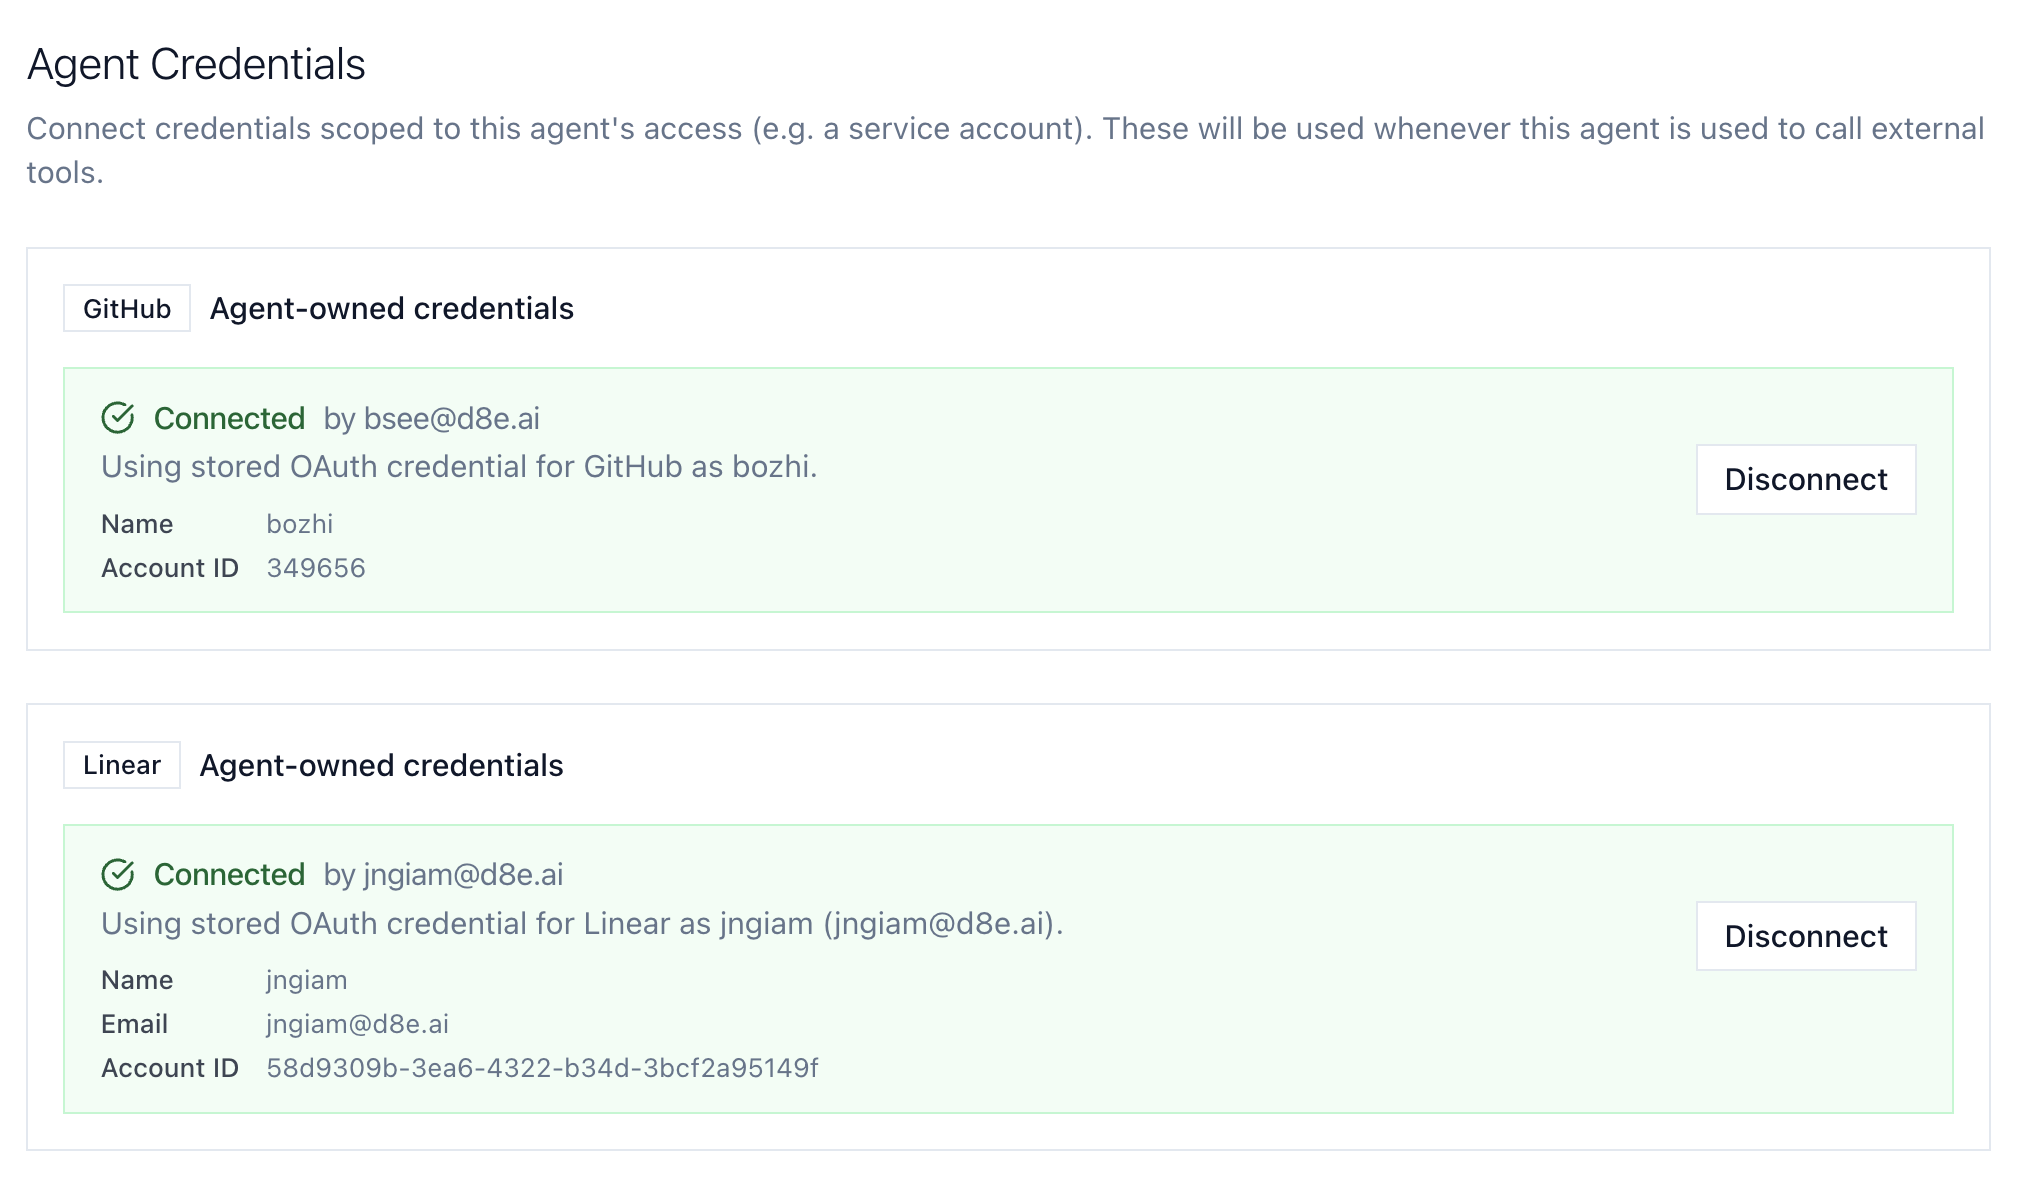Click the bsee@d8e.ai connector email

(451, 418)
